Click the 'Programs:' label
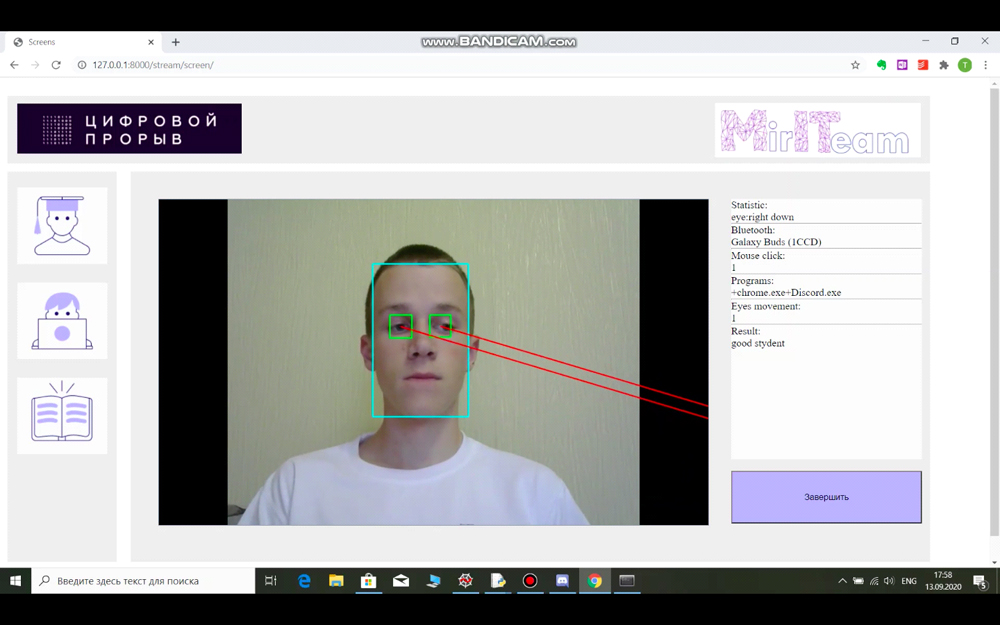The image size is (1000, 625). (752, 281)
